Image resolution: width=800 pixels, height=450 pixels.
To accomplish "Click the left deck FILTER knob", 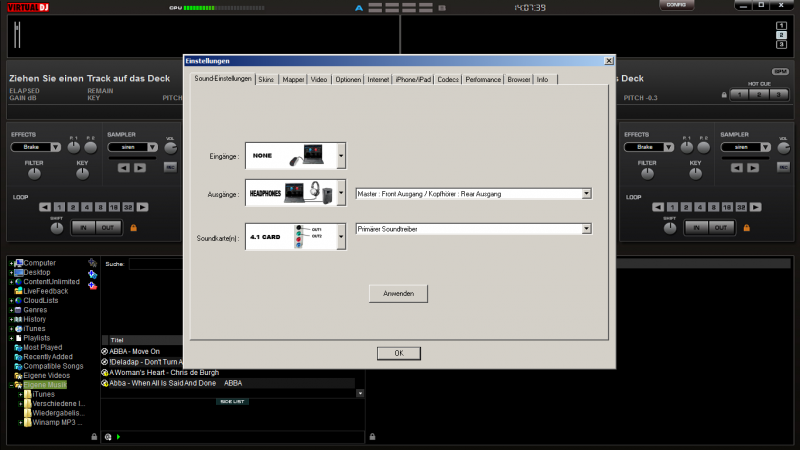I will [x=34, y=174].
